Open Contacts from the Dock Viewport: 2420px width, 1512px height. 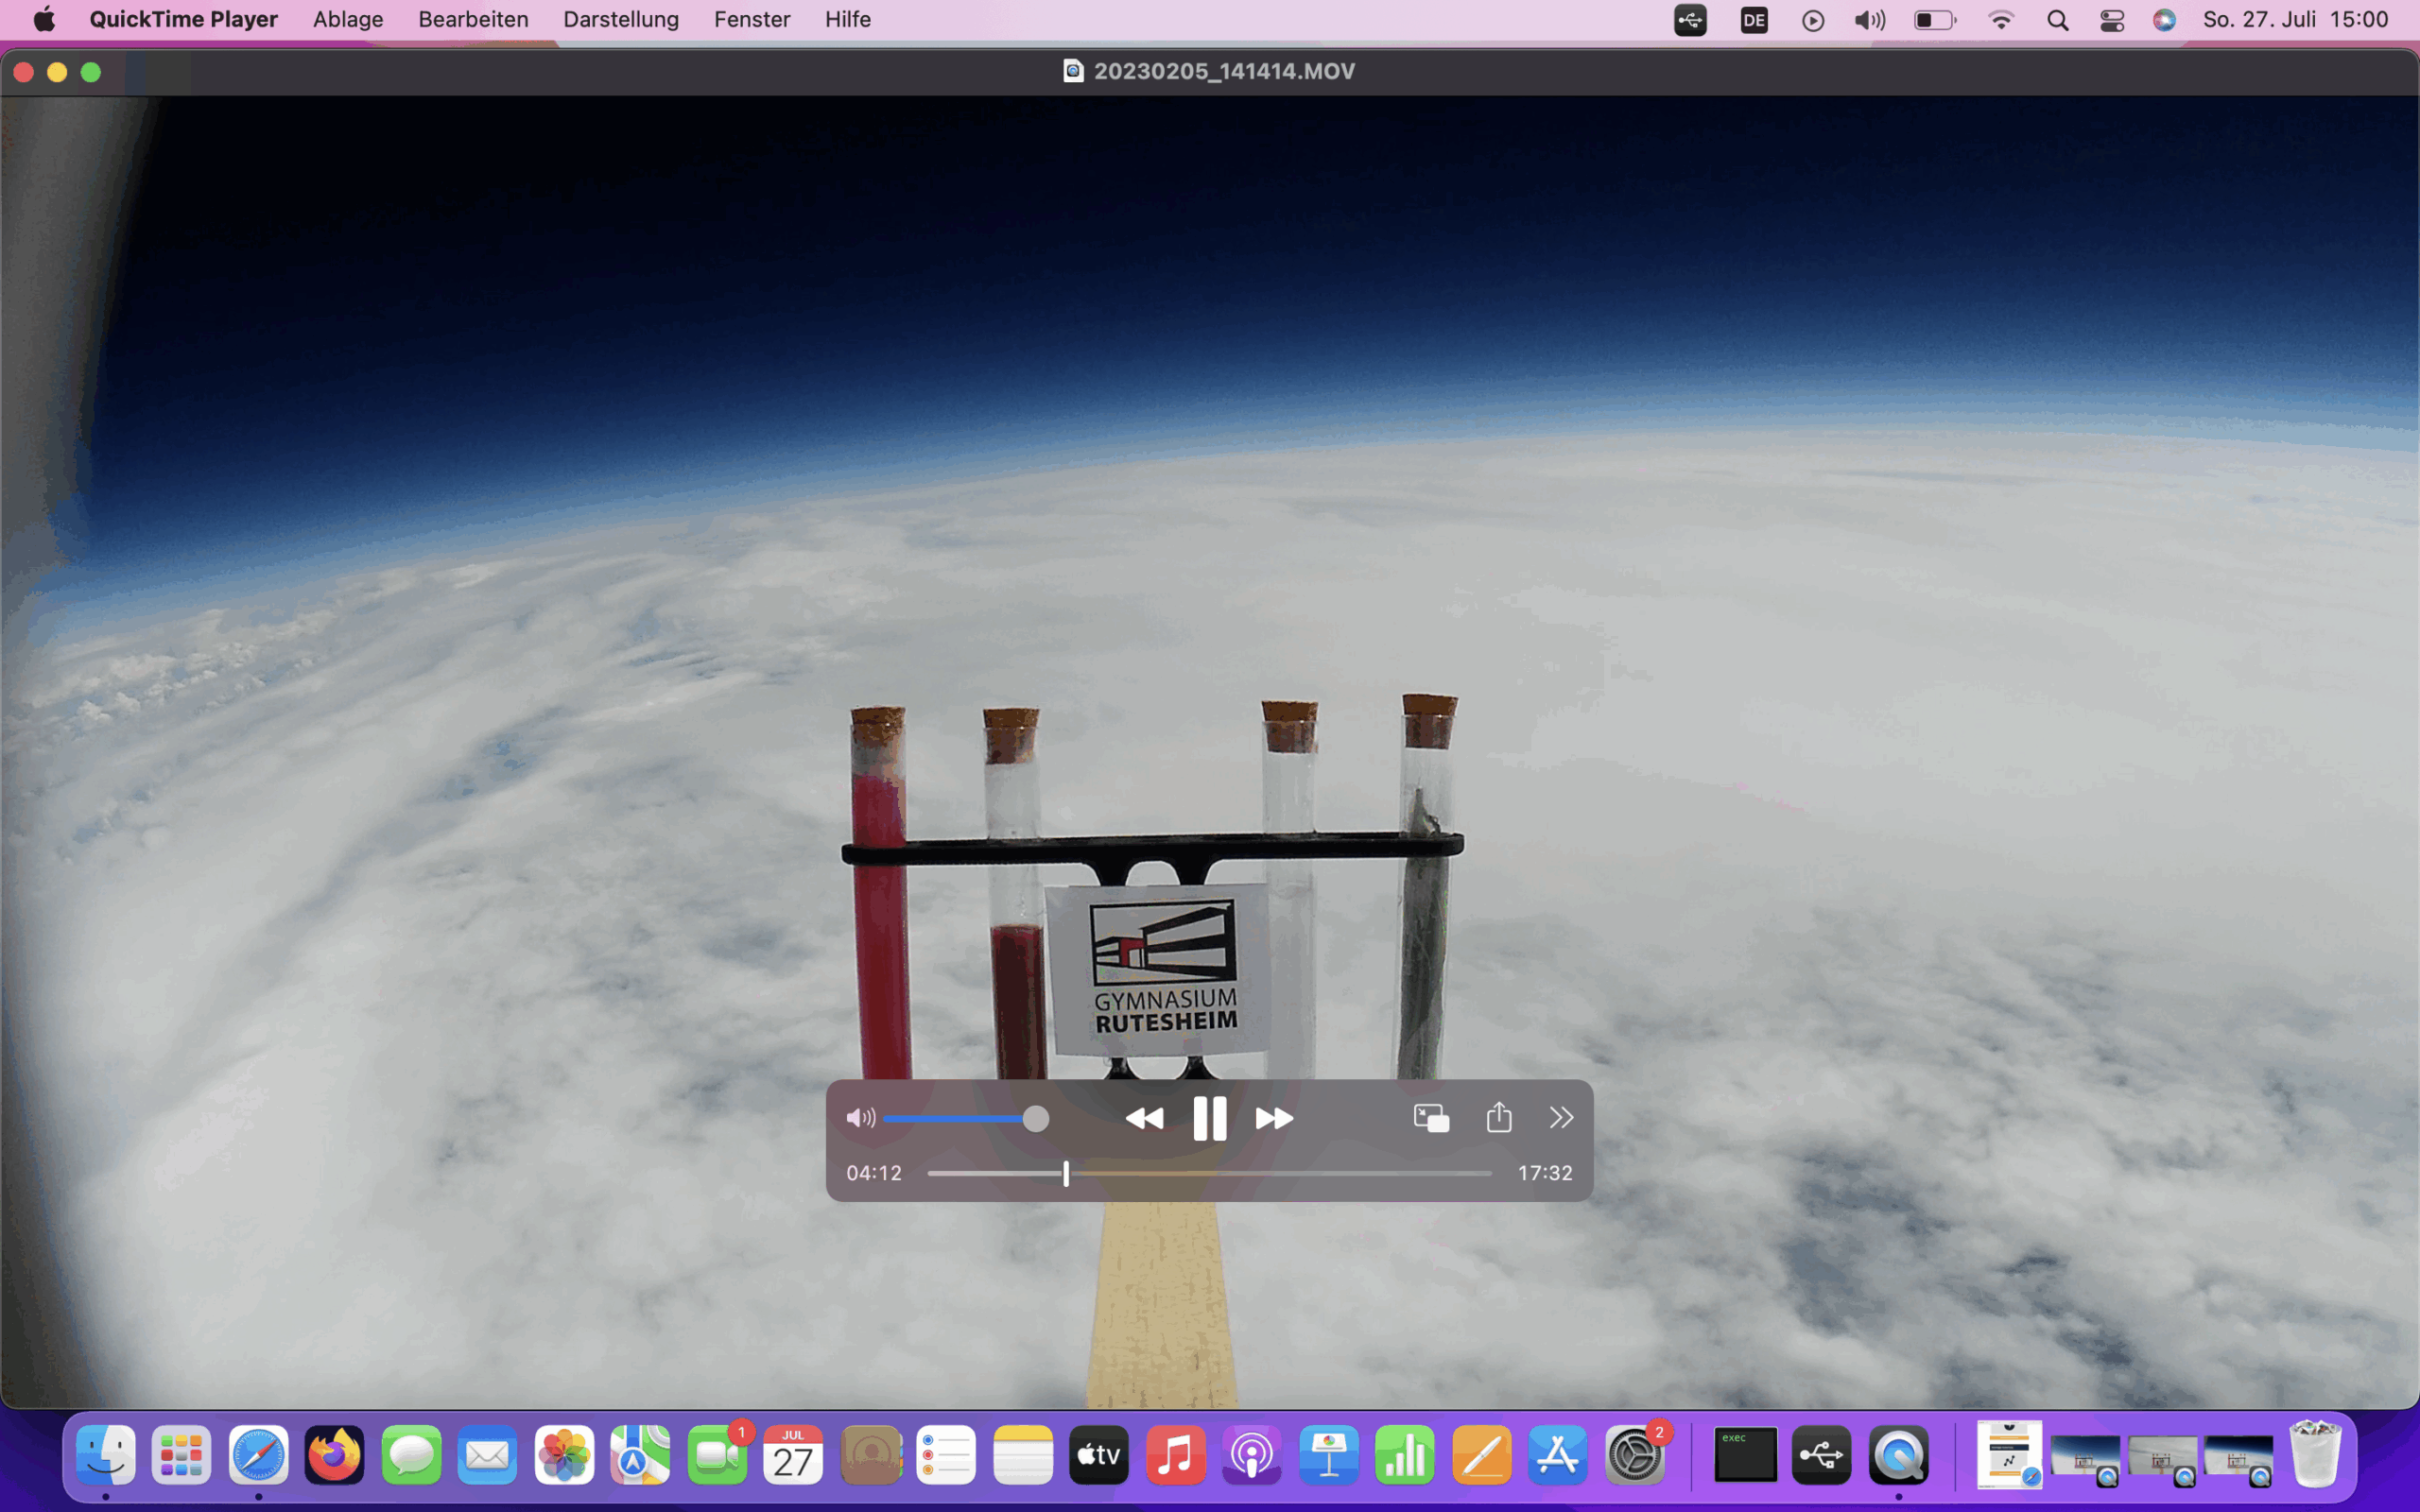[x=870, y=1455]
